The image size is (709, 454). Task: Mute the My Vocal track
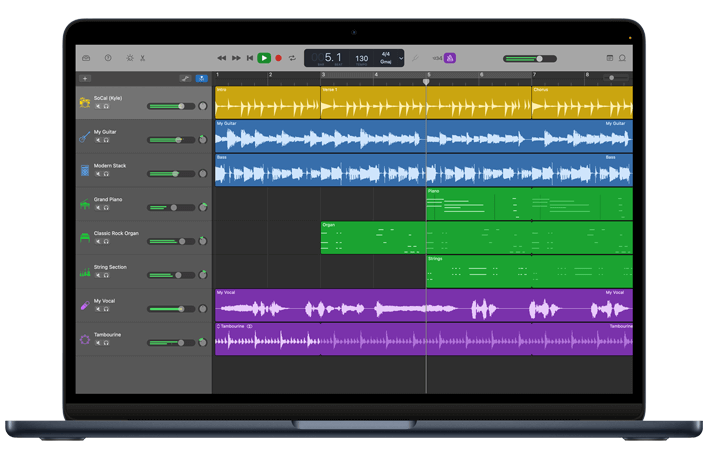tap(98, 309)
